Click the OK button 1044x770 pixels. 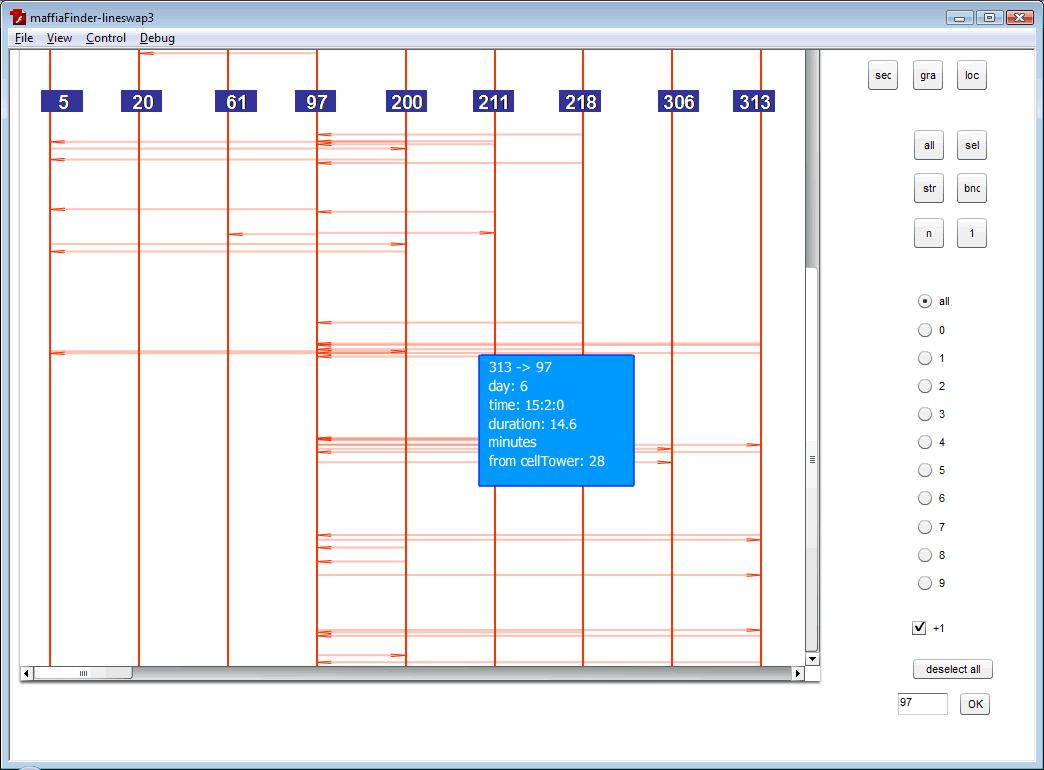[x=975, y=704]
